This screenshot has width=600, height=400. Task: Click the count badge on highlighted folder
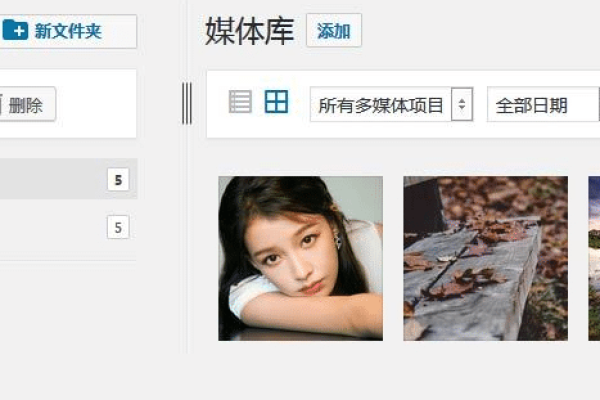(x=118, y=180)
